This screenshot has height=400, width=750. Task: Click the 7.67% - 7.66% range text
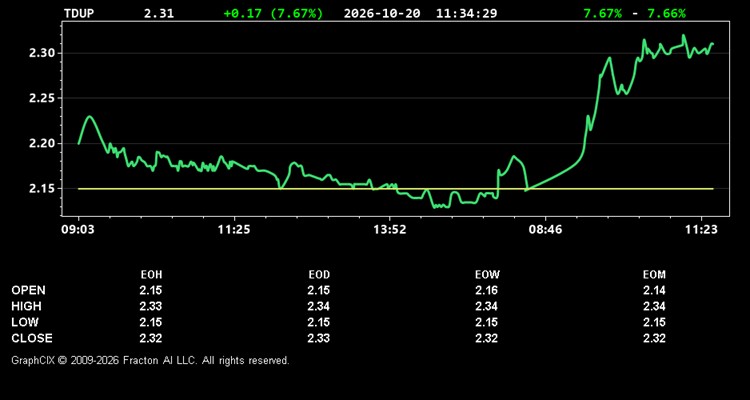(x=634, y=13)
